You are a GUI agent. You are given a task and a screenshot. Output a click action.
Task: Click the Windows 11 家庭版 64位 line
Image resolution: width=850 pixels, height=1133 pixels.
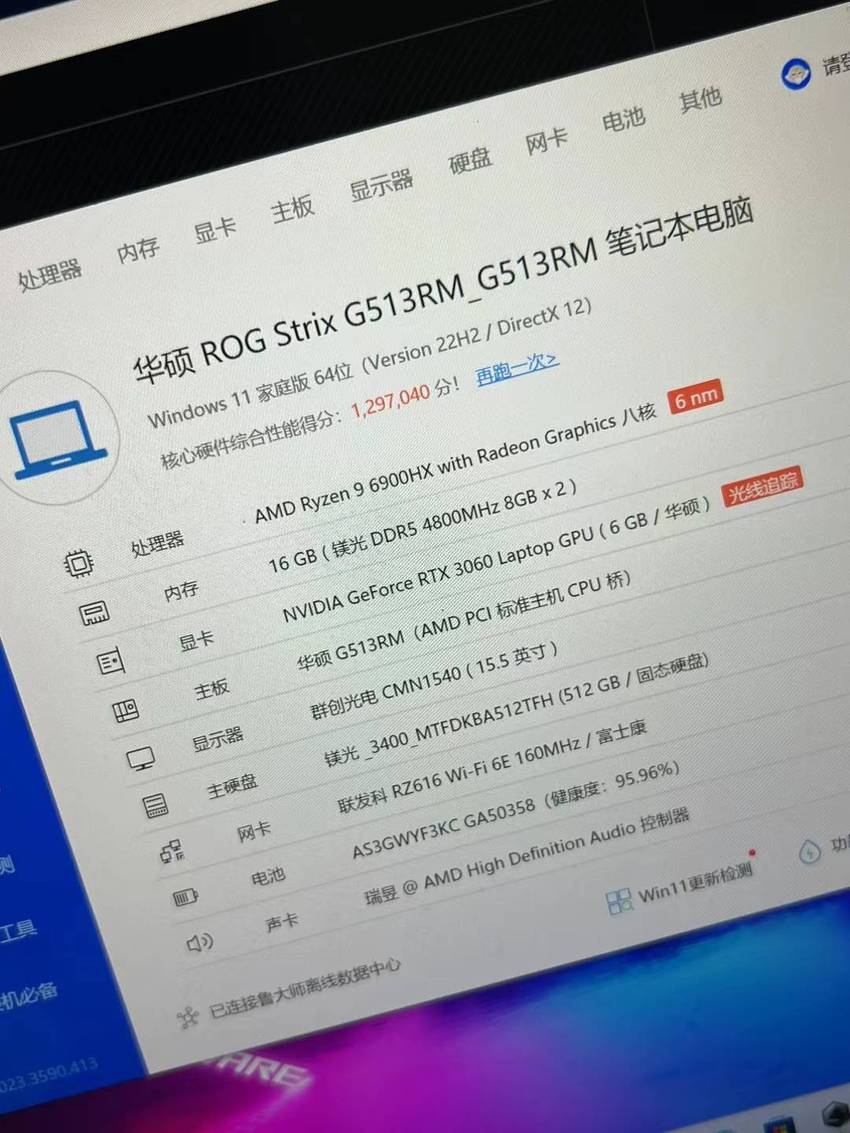tap(369, 361)
